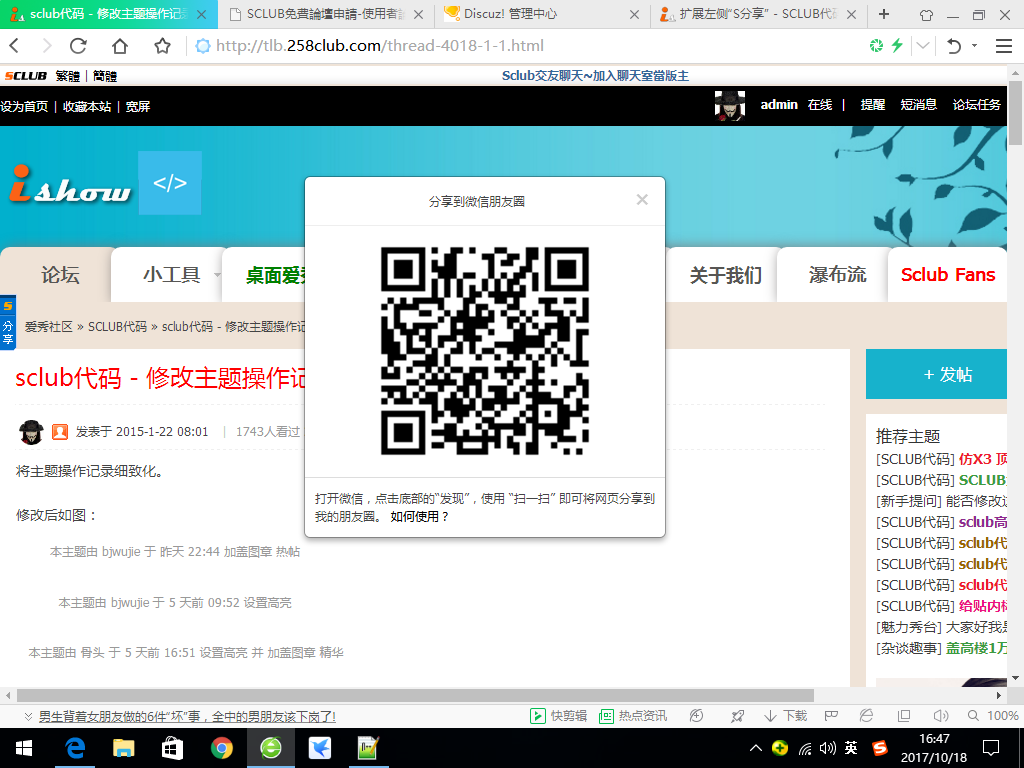Close the WeChat share QR dialog
Viewport: 1024px width, 768px height.
coord(642,200)
